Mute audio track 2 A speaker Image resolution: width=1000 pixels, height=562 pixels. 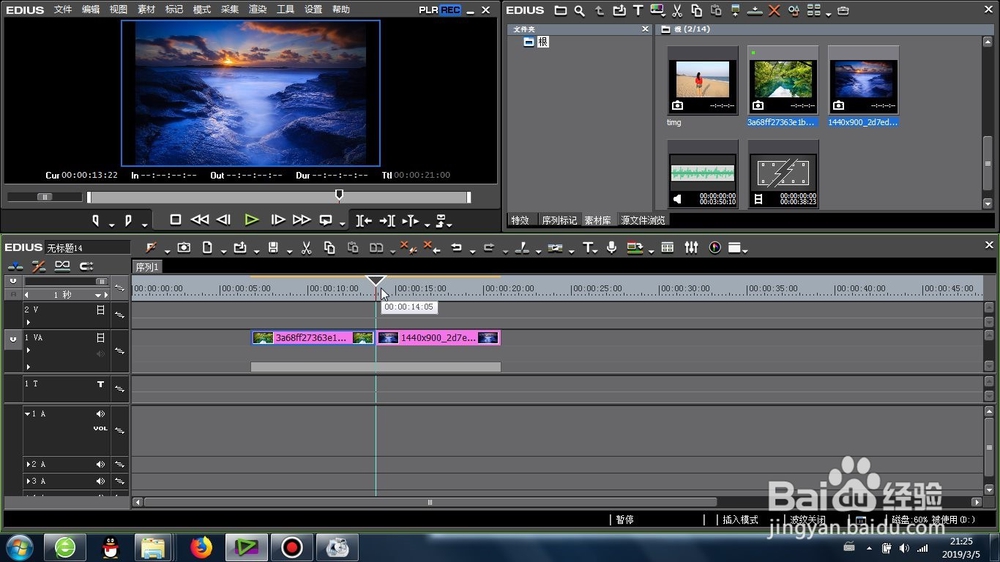100,464
